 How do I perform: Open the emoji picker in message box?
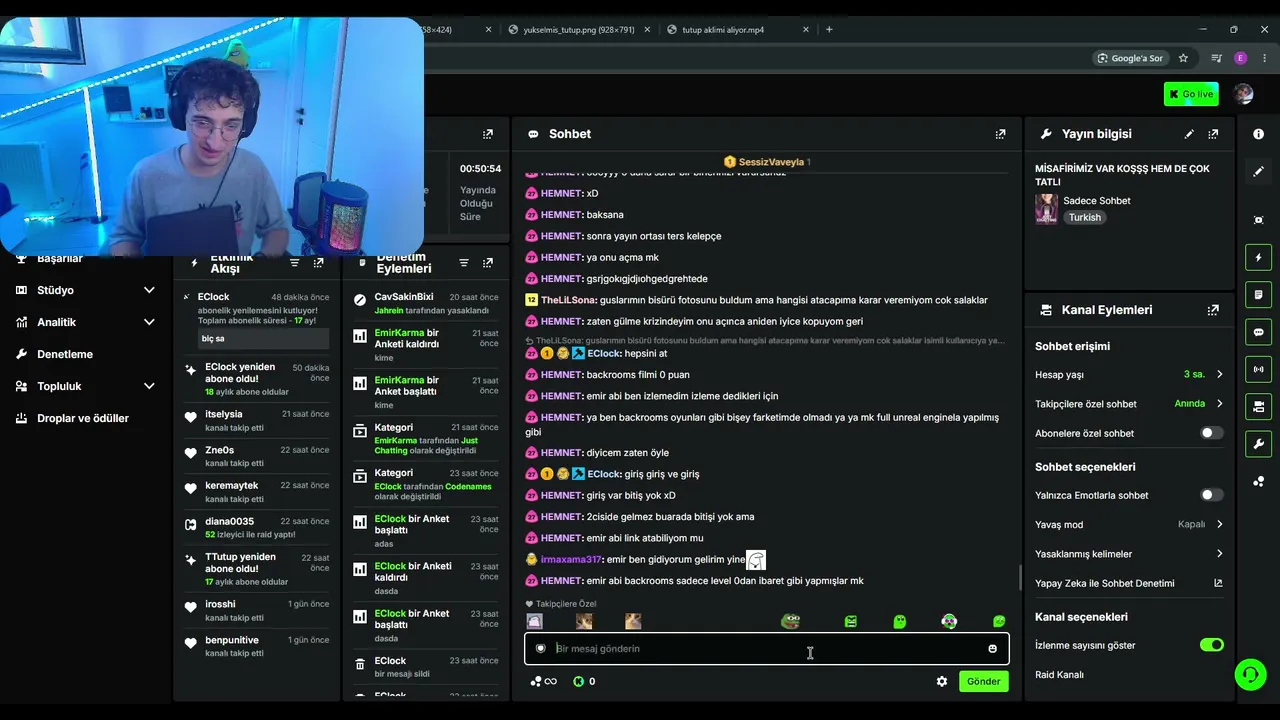click(992, 649)
